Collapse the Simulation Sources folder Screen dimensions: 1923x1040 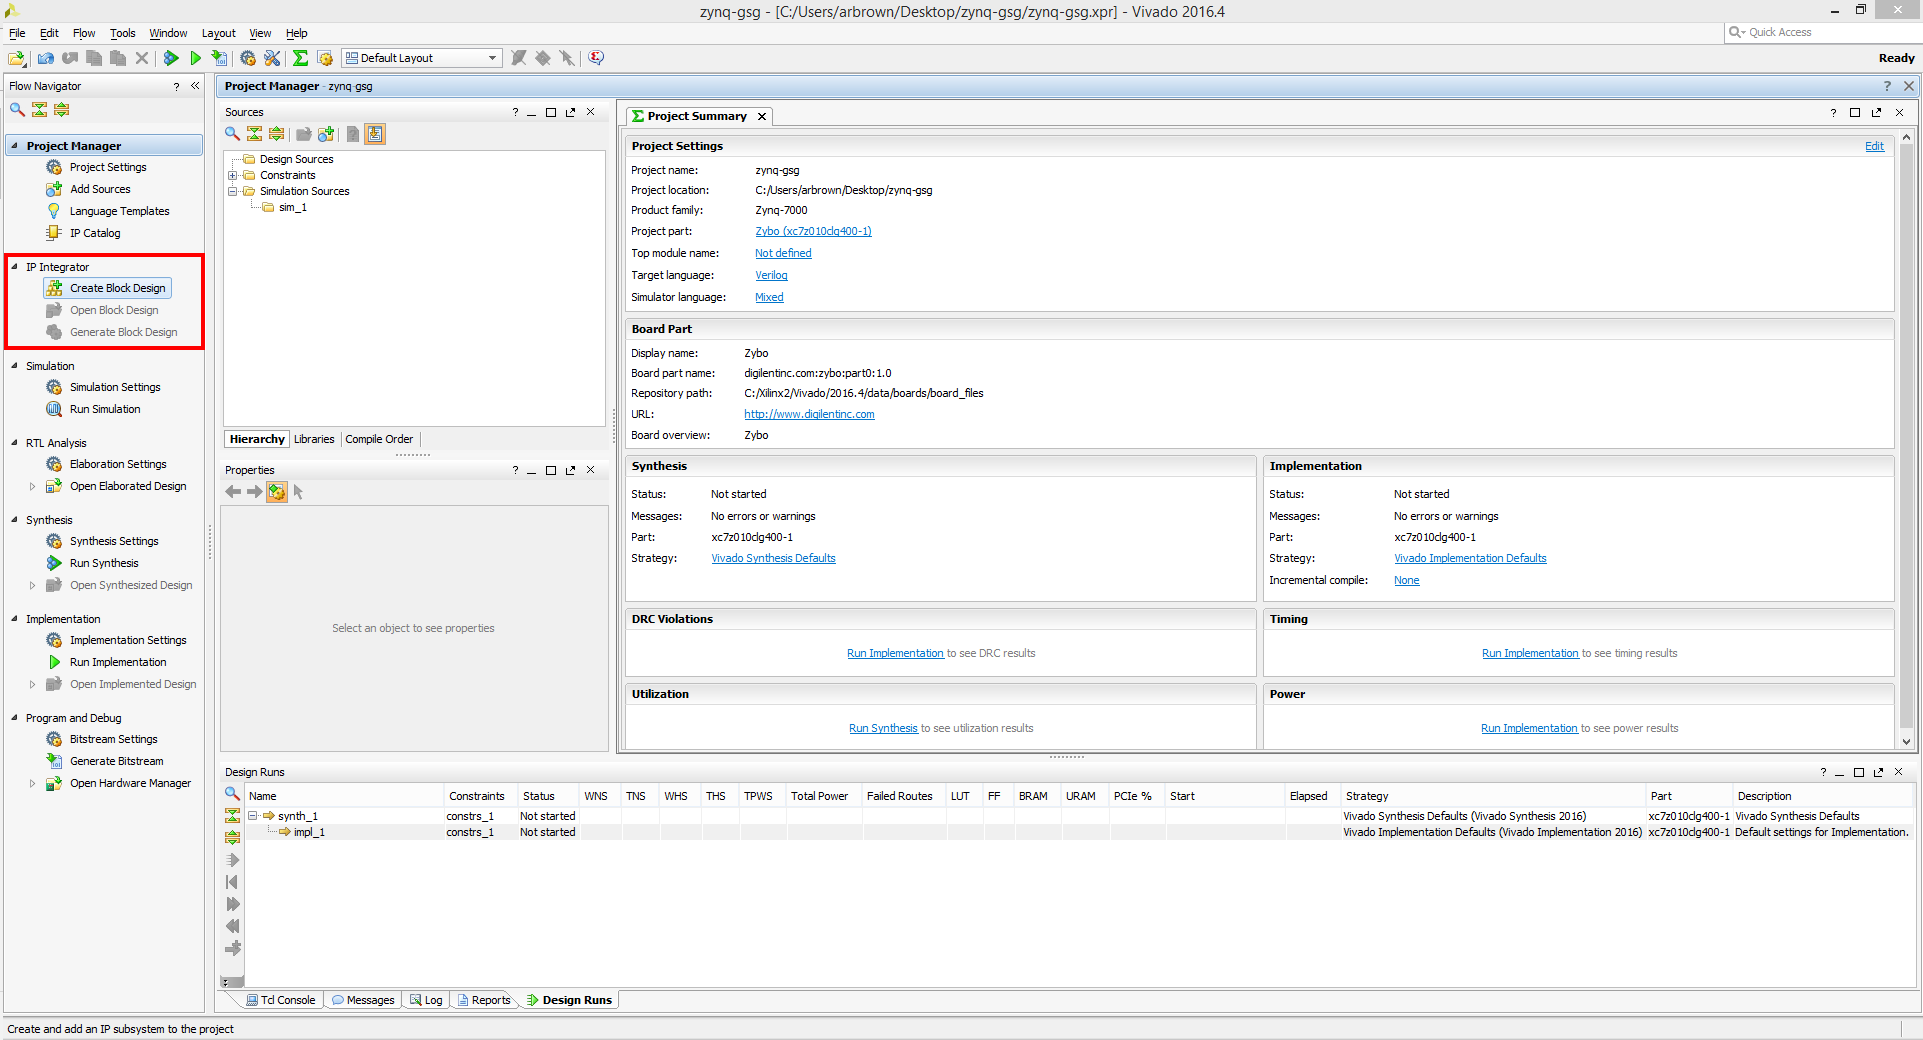point(232,191)
